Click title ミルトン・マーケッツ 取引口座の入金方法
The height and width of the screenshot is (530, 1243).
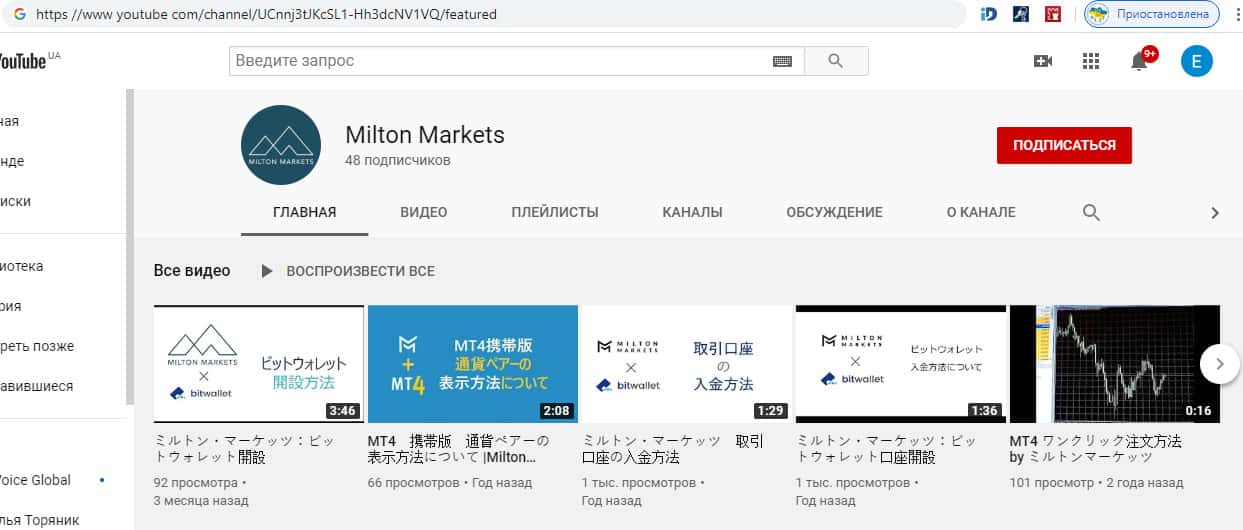(x=673, y=449)
